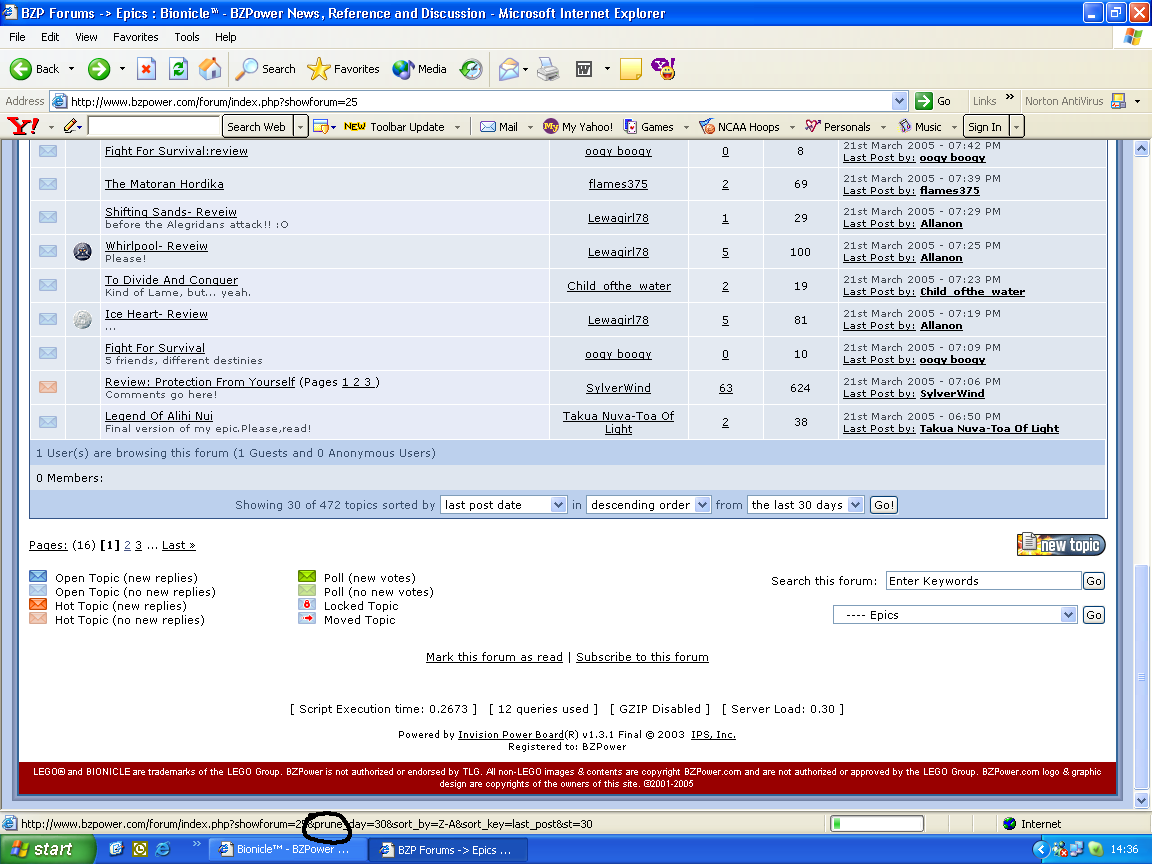
Task: Open Personals toolbar button
Action: [x=838, y=126]
